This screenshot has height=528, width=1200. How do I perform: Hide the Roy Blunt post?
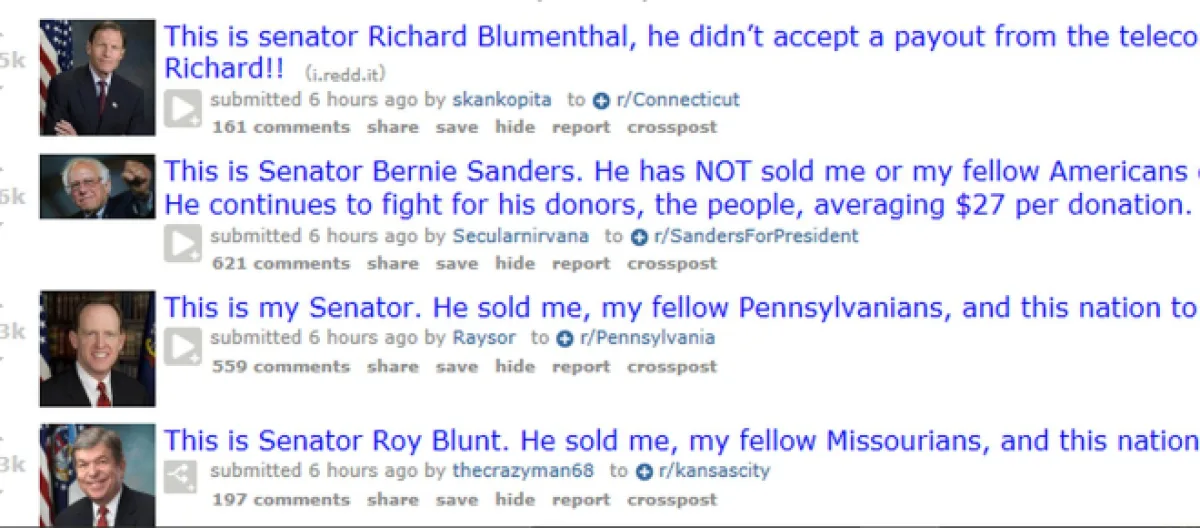coord(515,499)
